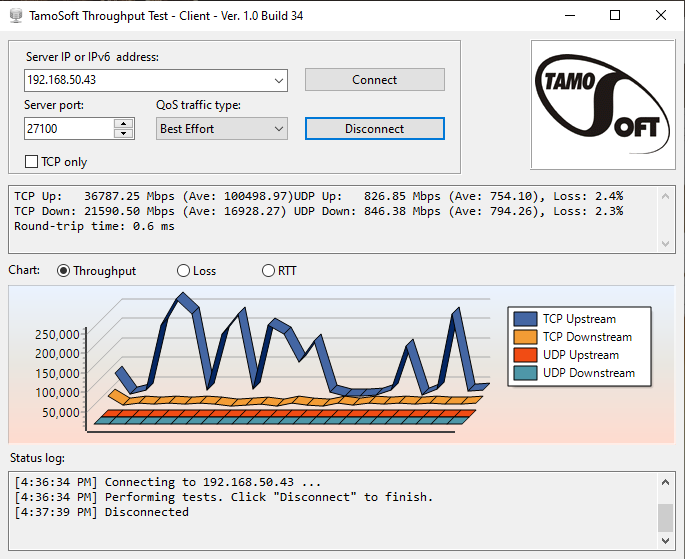Click the TamoSoft logo image
This screenshot has height=559, width=685.
click(601, 105)
